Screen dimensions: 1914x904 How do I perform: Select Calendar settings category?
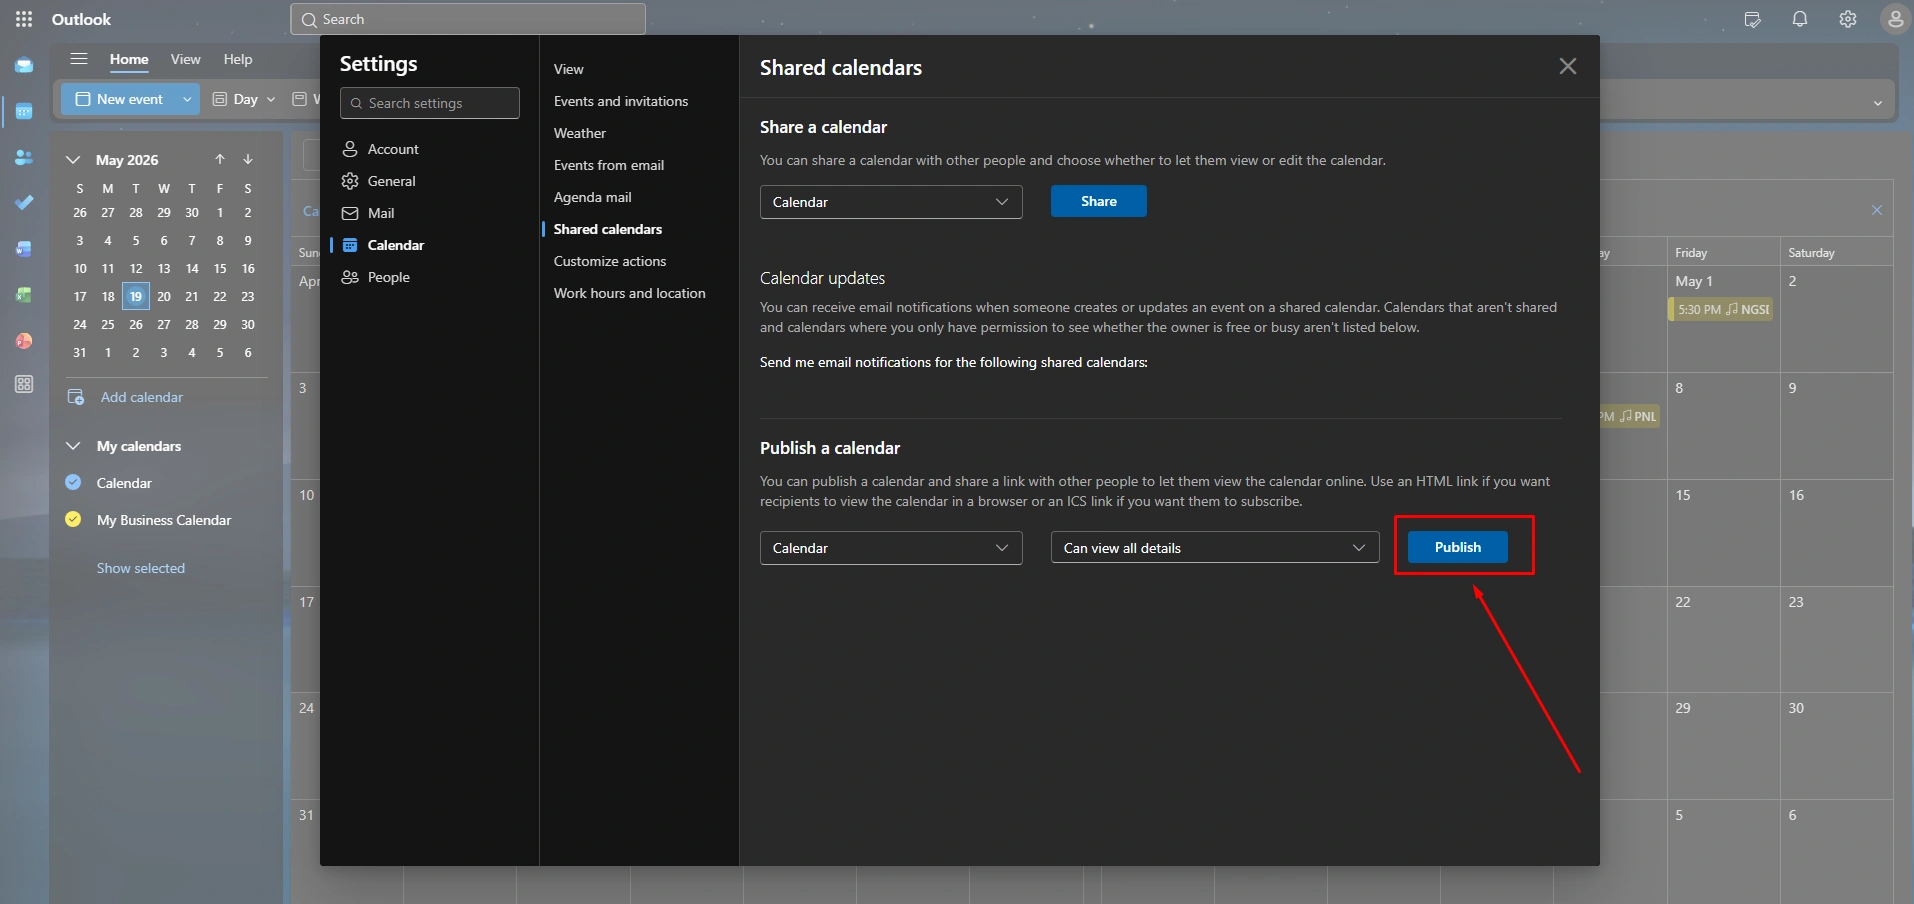coord(430,245)
